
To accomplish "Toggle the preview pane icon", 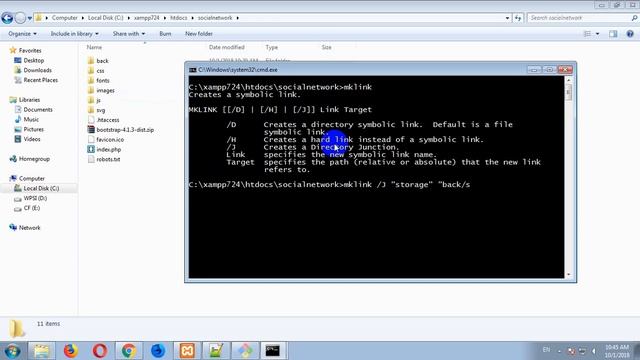I will tap(613, 34).
